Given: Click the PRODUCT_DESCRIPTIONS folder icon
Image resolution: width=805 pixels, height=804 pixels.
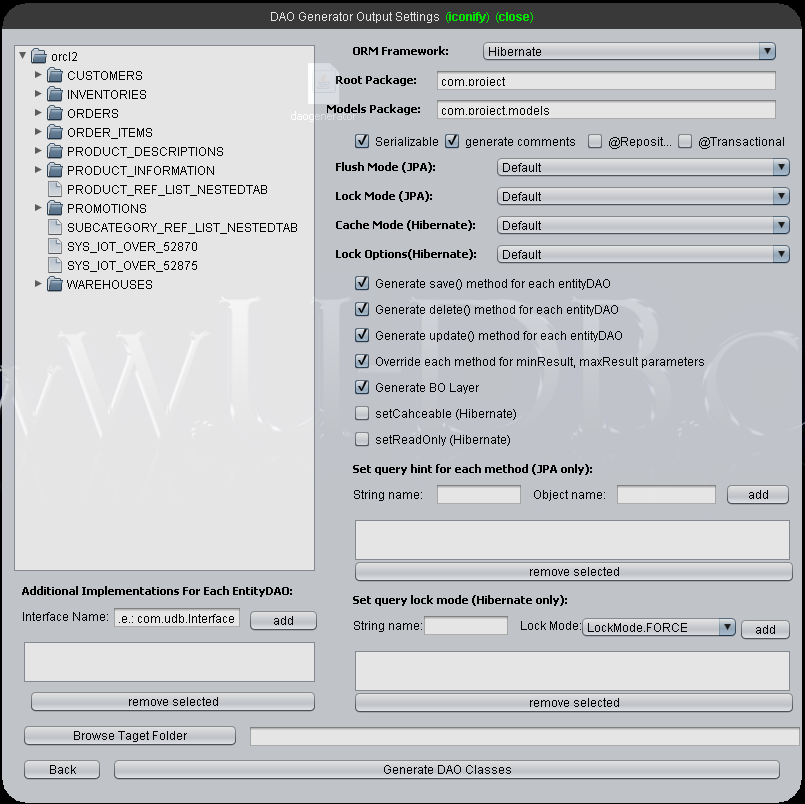Looking at the screenshot, I should (54, 151).
